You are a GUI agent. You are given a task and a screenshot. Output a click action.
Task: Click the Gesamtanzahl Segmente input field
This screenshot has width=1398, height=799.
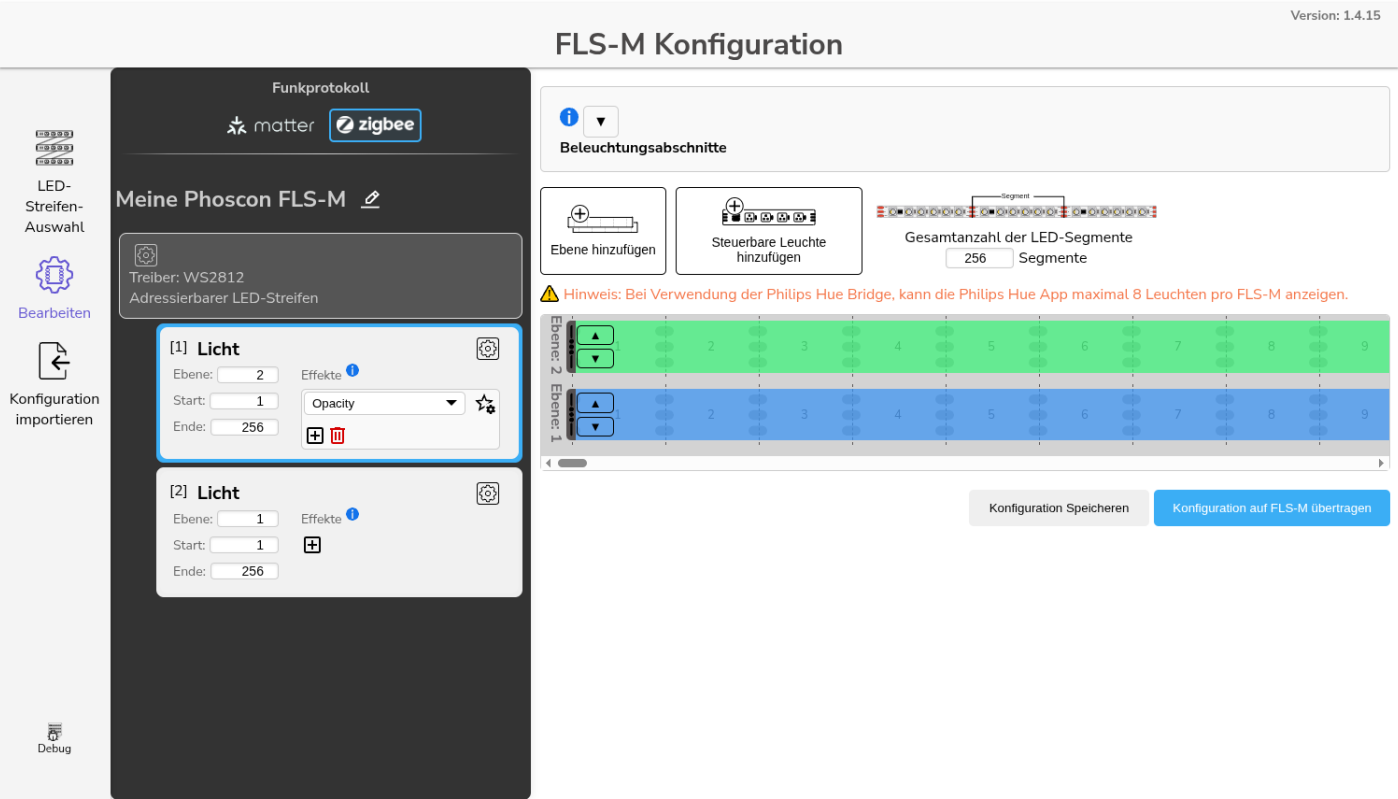coord(978,258)
